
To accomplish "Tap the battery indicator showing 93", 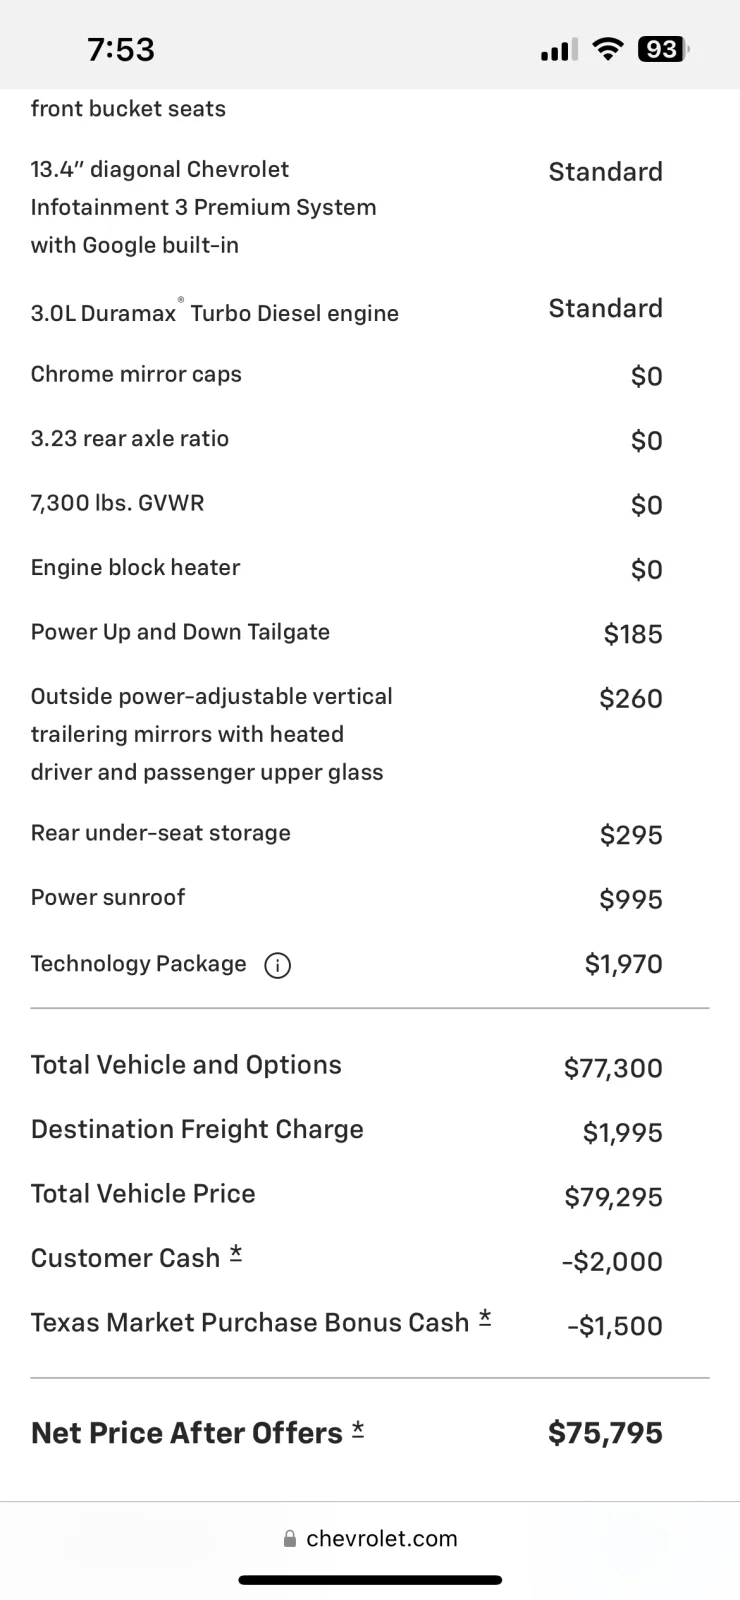I will pyautogui.click(x=663, y=49).
